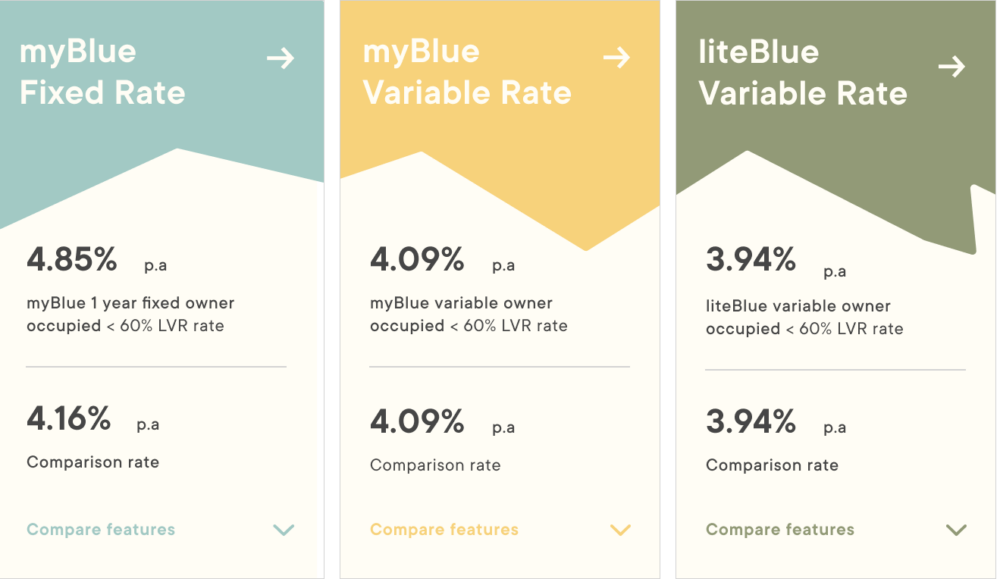Click Comparison rate label in myBlue Variable card
Screen dimensions: 1000x579
tap(435, 465)
